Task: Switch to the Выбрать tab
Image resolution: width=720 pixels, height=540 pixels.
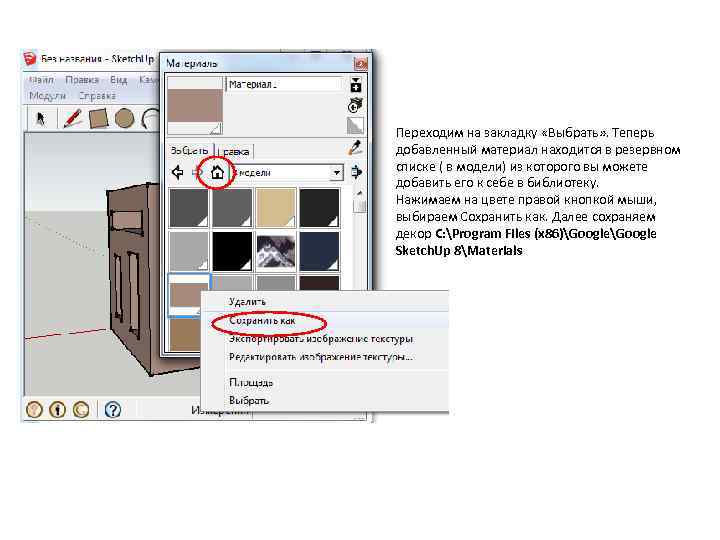Action: tap(189, 151)
